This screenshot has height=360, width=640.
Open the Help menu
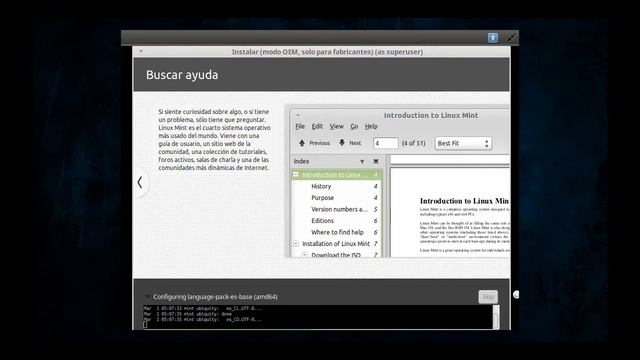[371, 127]
